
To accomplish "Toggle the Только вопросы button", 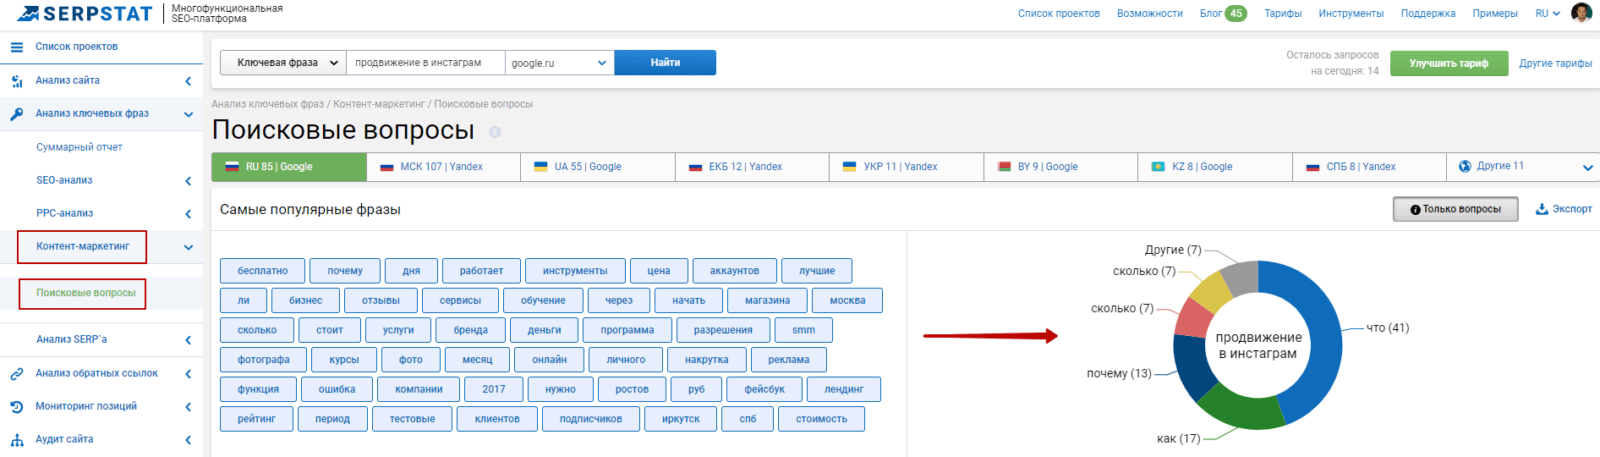I will (x=1455, y=209).
